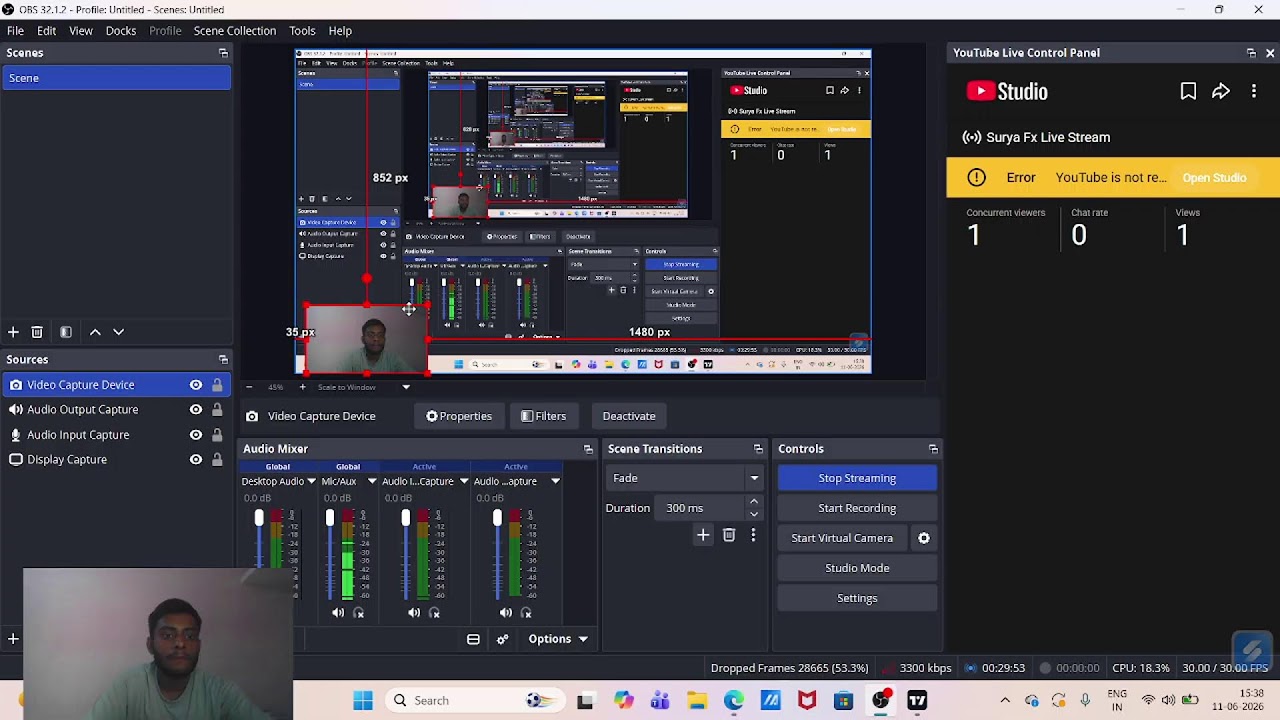Click Start Recording button
Screen dimensions: 1280x720
coord(857,508)
